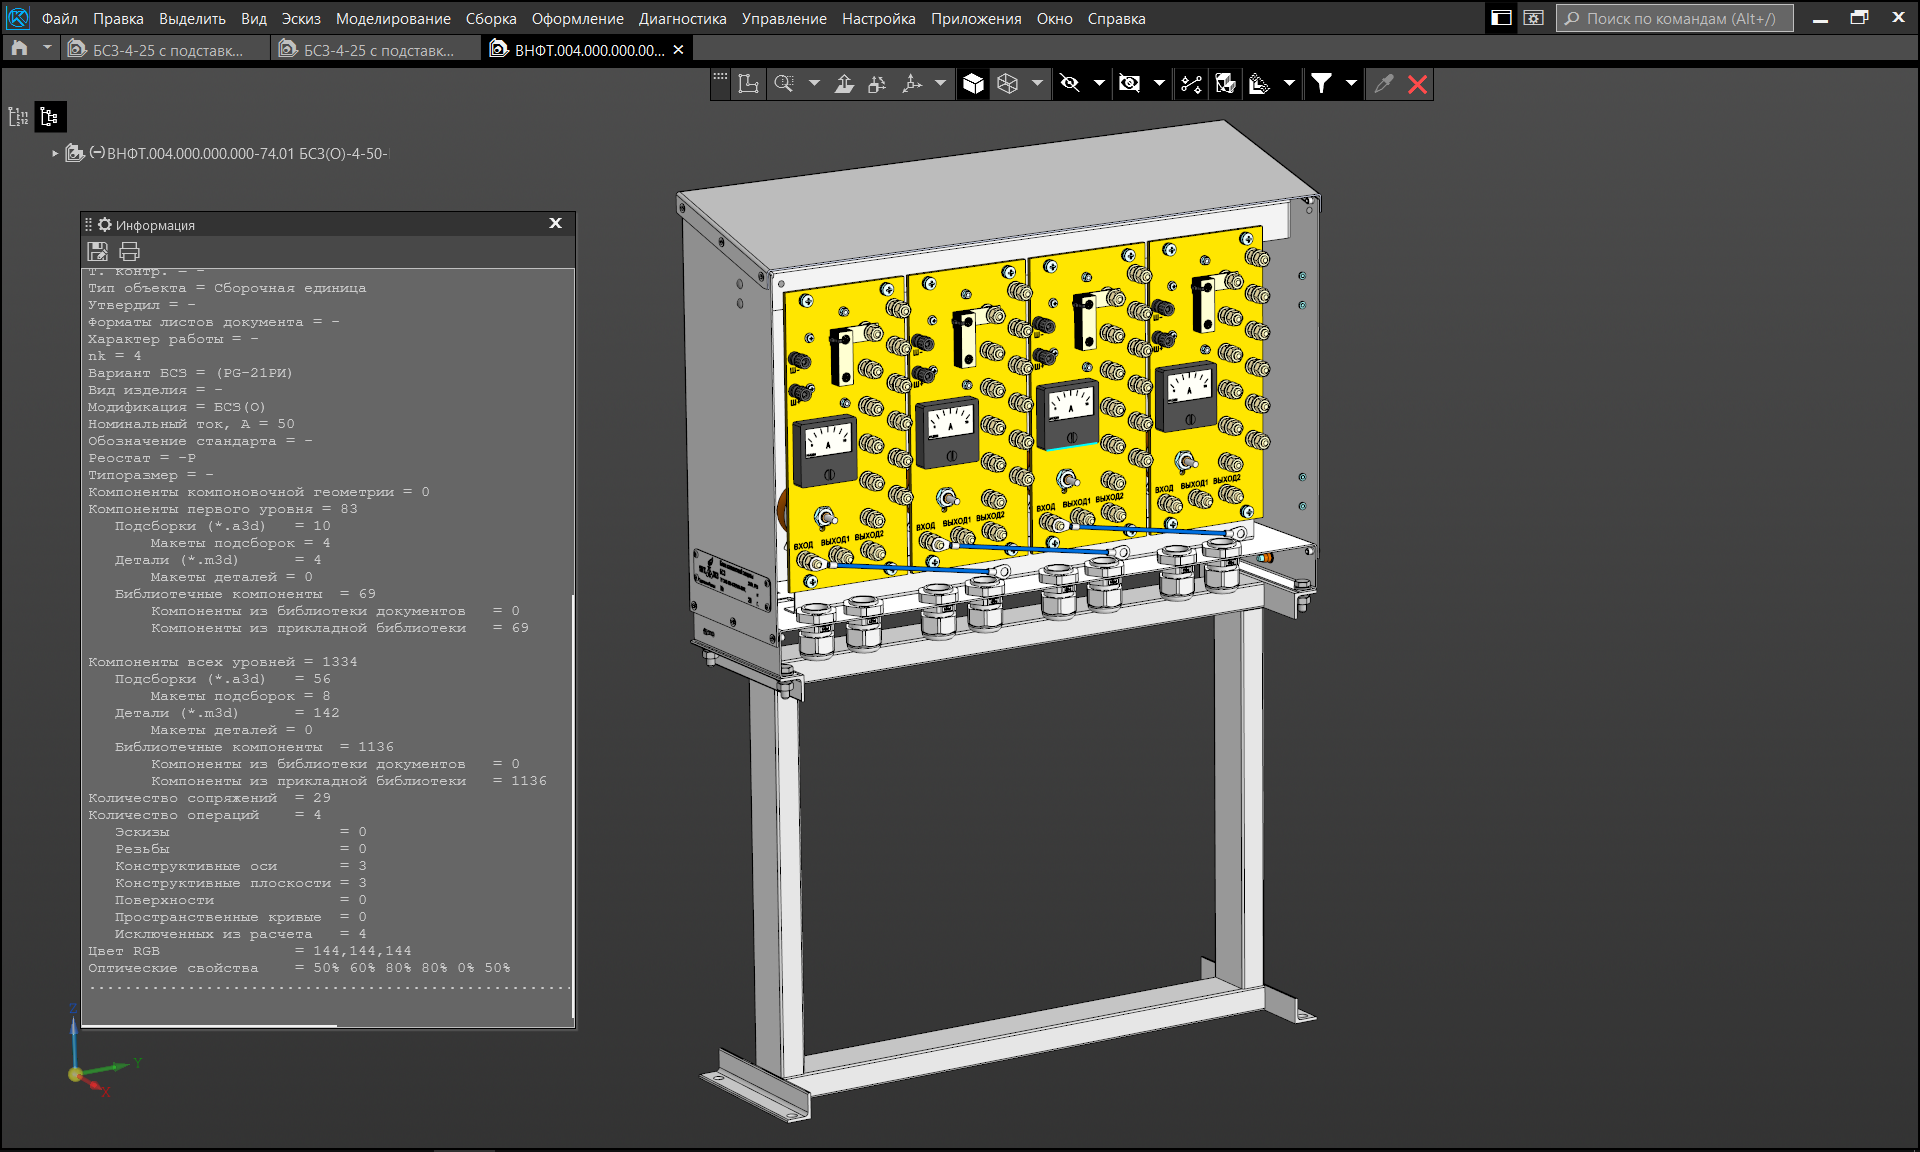Click the save information icon
The width and height of the screenshot is (1920, 1152).
[x=97, y=251]
